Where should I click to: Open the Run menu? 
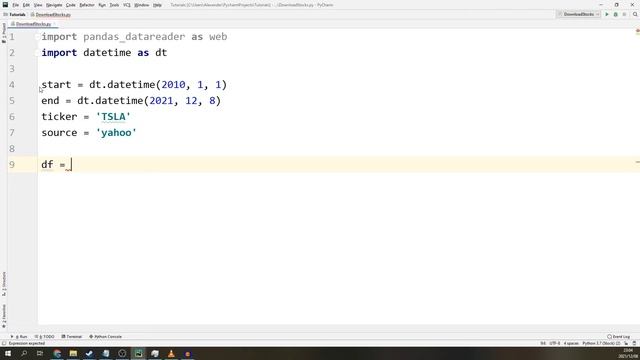(102, 5)
